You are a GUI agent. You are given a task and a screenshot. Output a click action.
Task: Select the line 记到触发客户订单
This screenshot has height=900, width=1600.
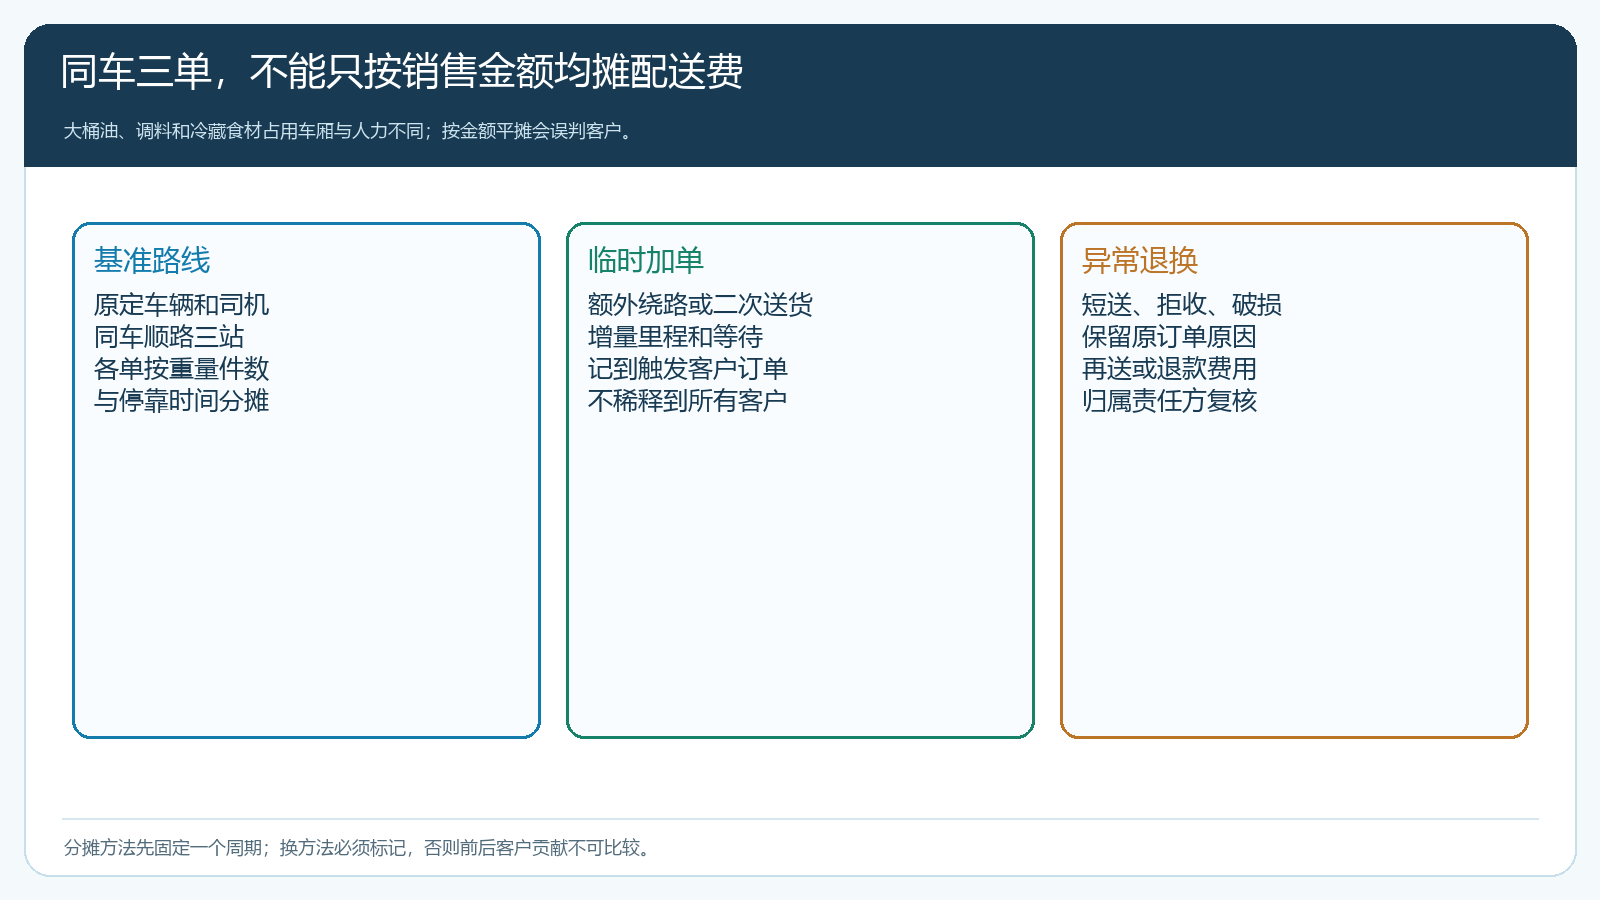688,368
